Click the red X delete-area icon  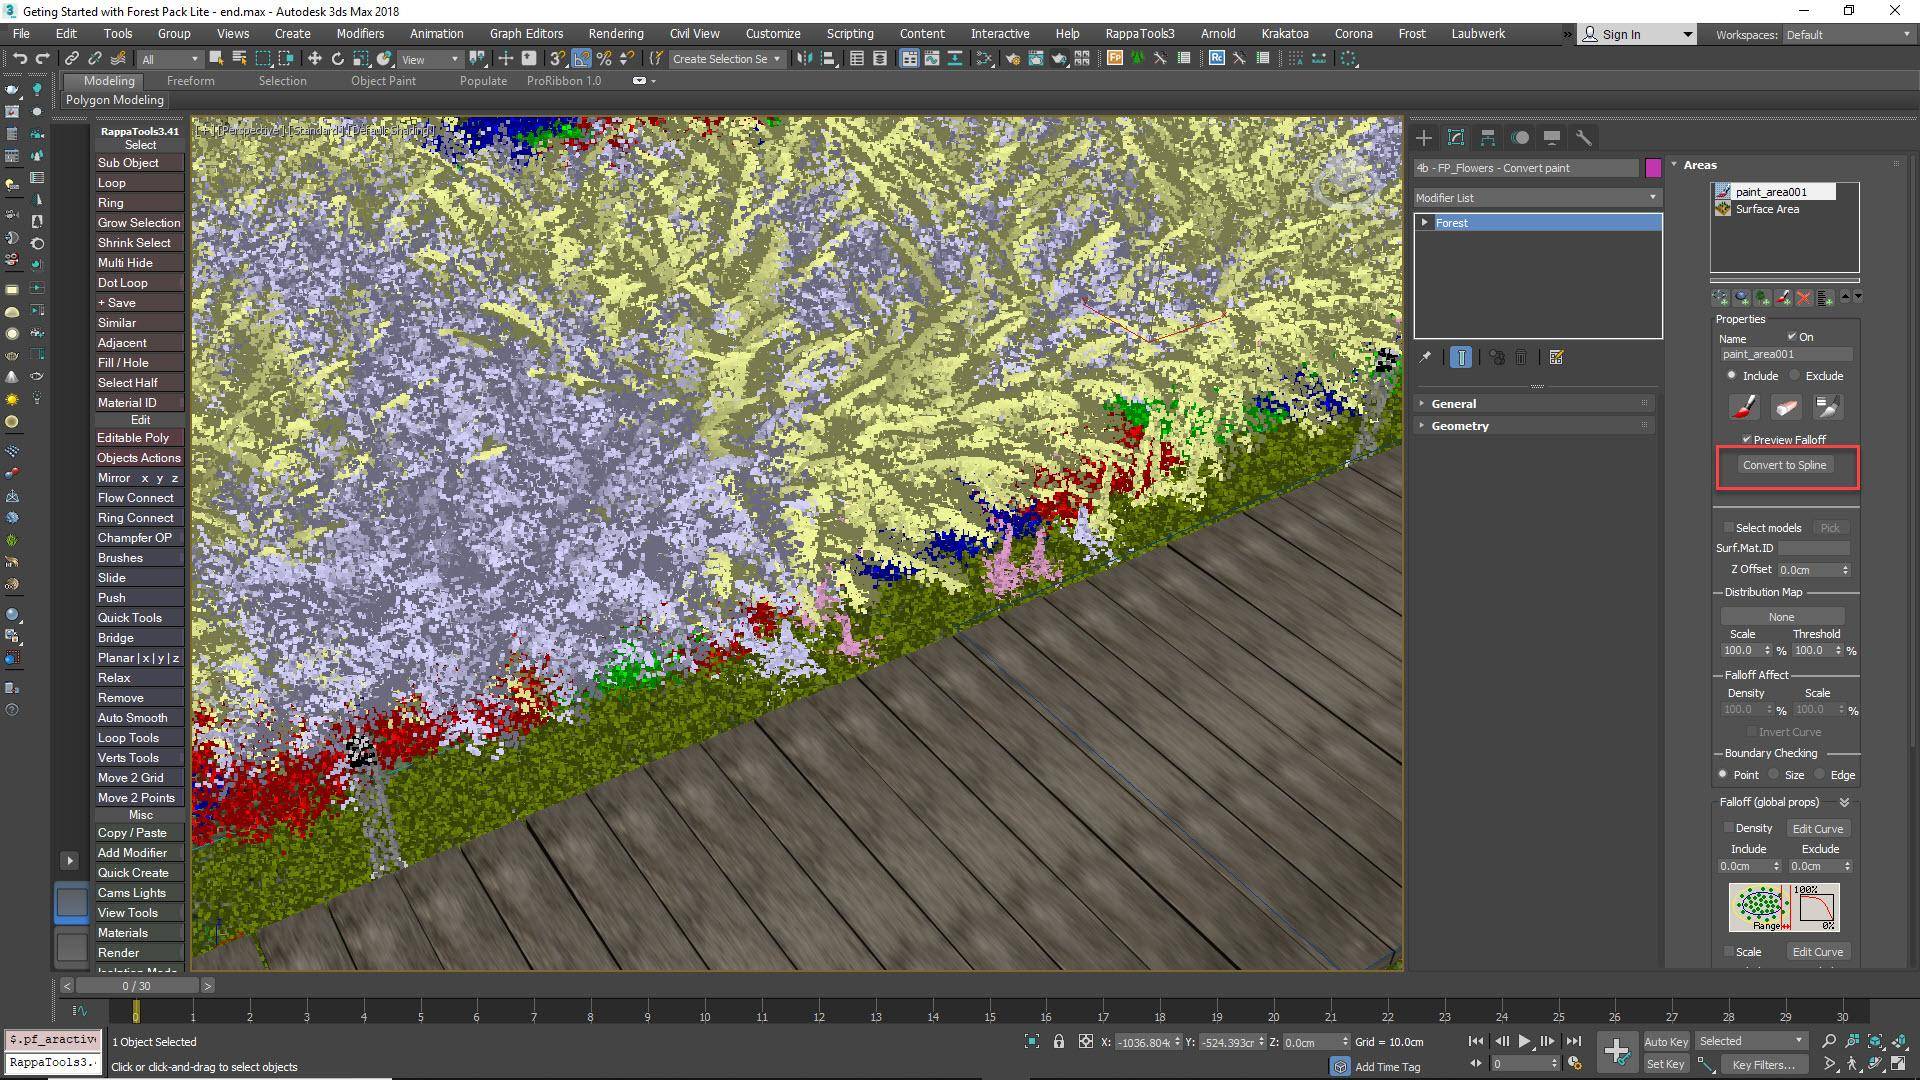[x=1804, y=297]
